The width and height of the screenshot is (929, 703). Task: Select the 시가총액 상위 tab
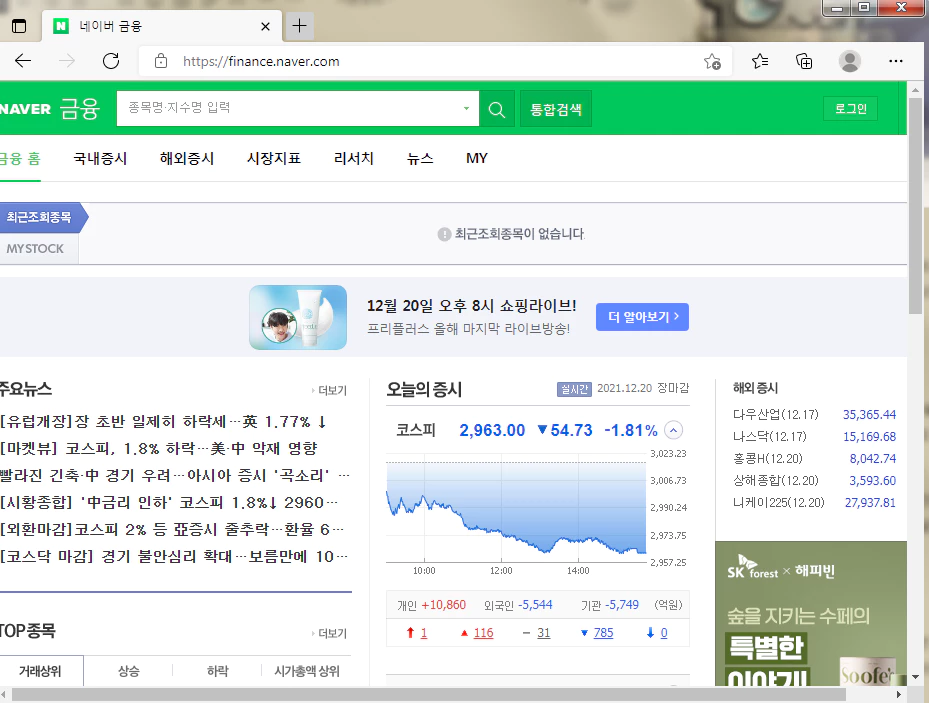[x=307, y=671]
